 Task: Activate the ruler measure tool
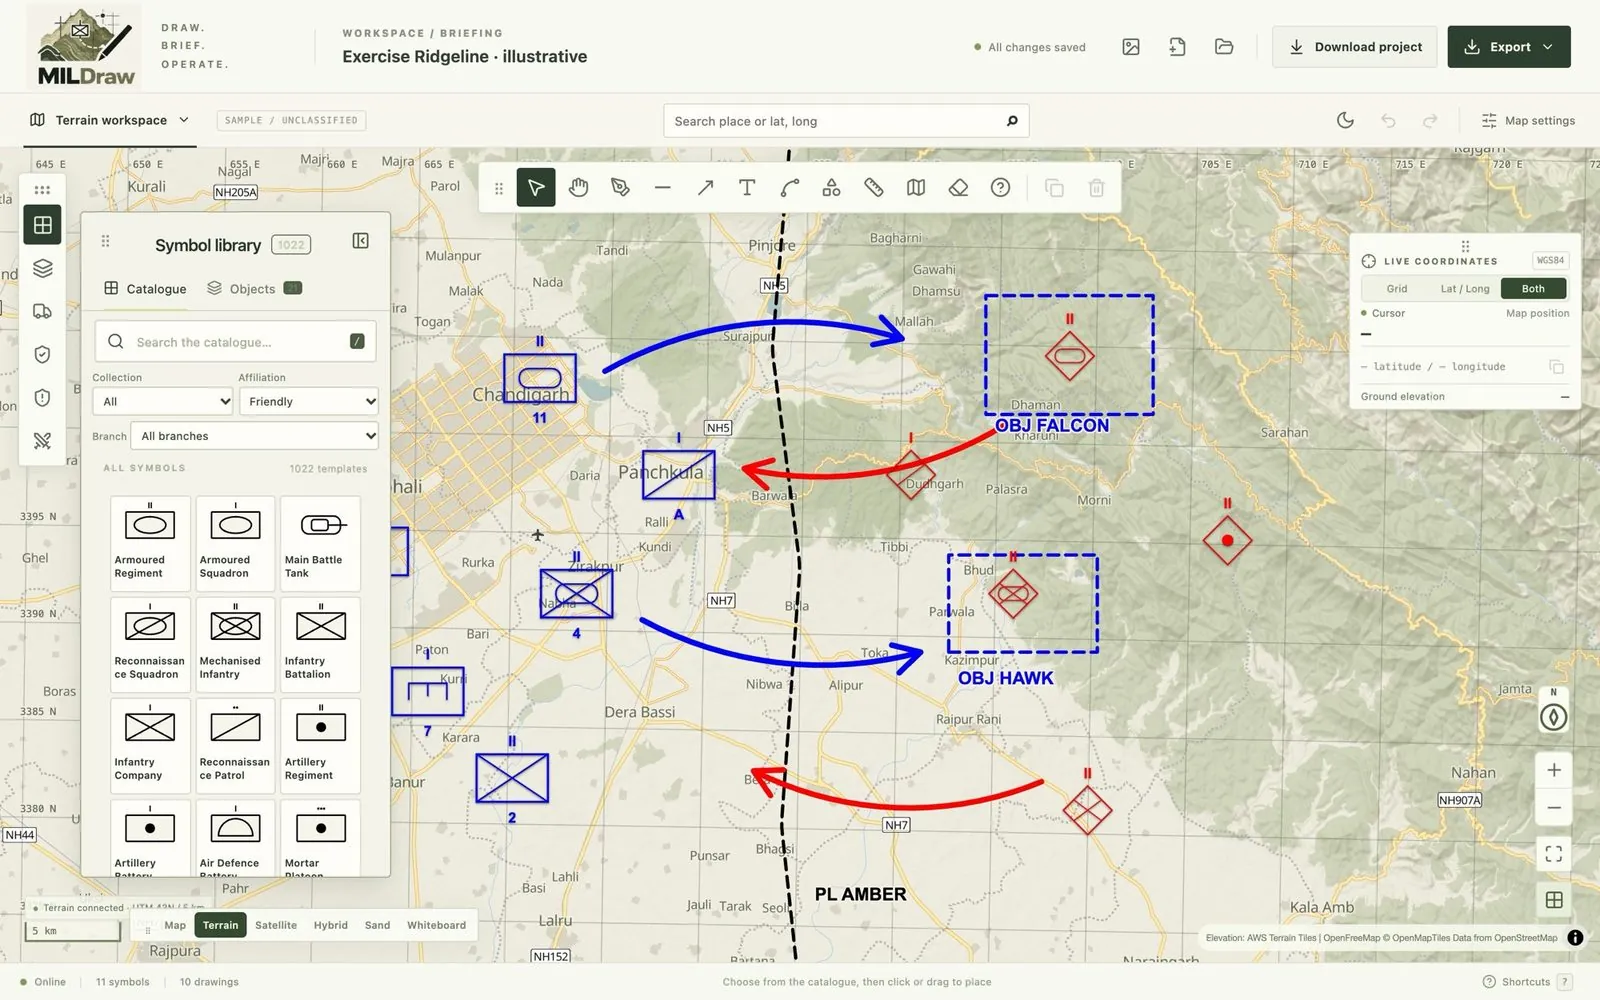873,188
